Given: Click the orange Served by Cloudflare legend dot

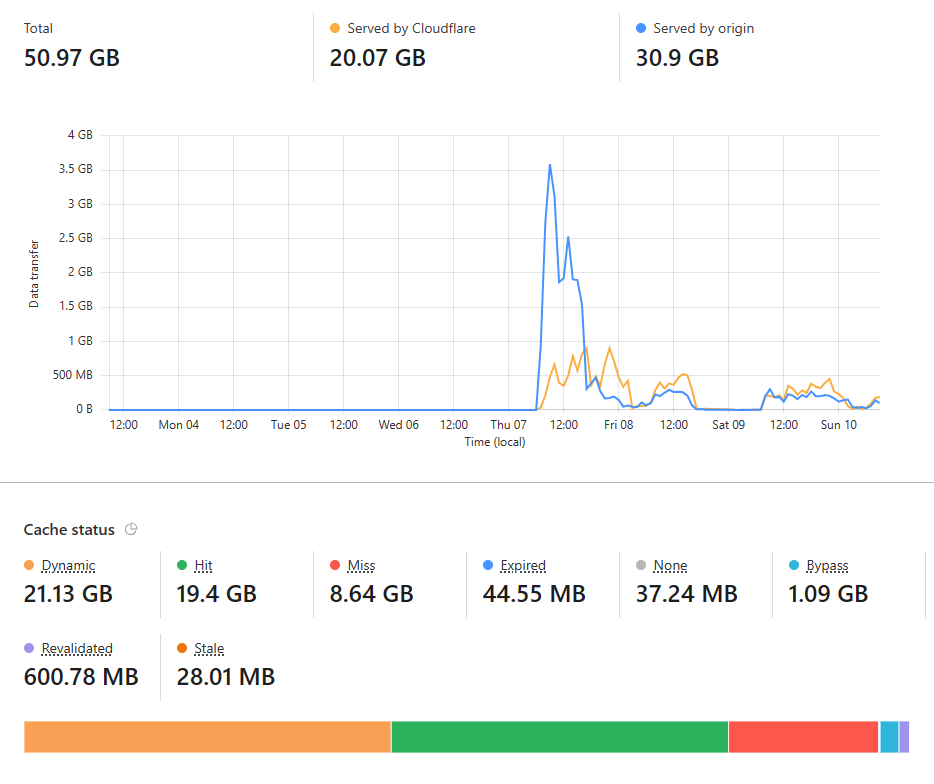Looking at the screenshot, I should click(x=335, y=28).
